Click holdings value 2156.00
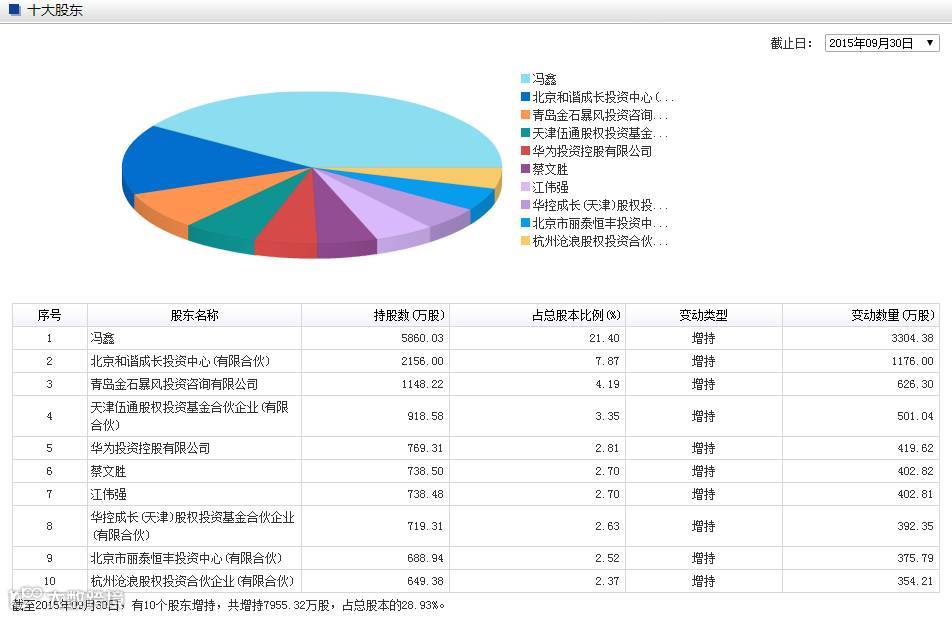This screenshot has width=952, height=617. point(422,361)
